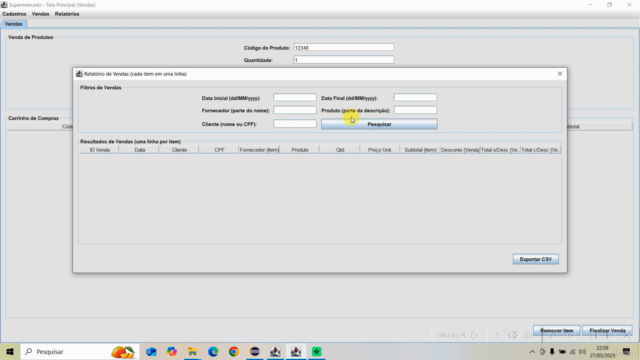Screen dimensions: 640x360
Task: Open File Explorer from the taskbar
Action: point(193,351)
